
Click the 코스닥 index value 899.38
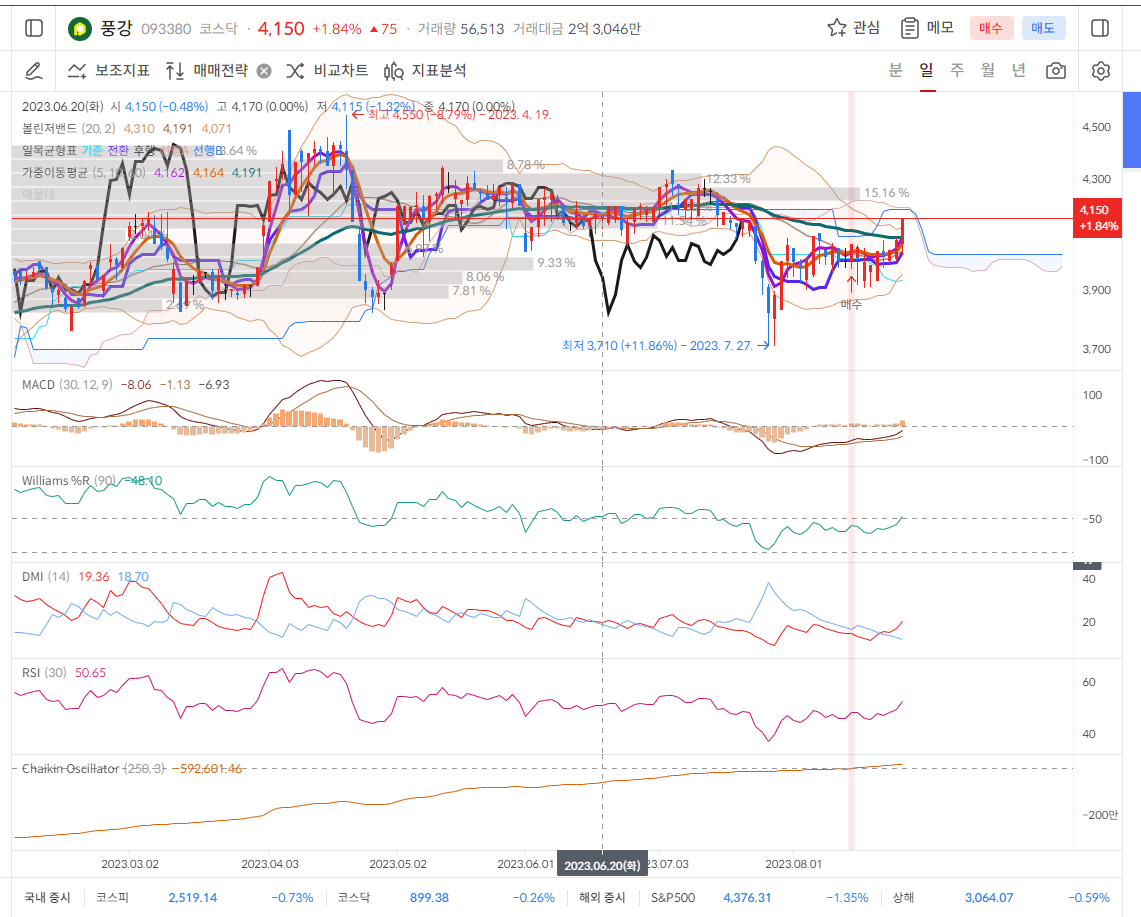pos(429,897)
